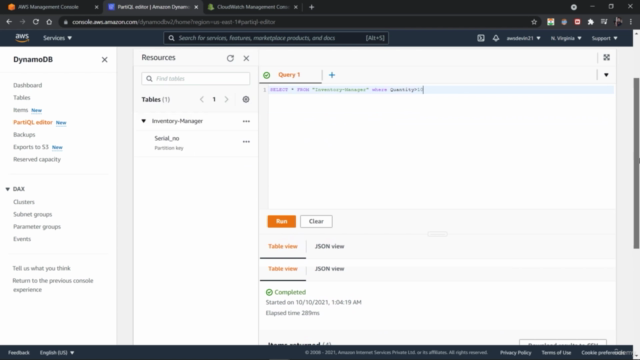Image resolution: width=640 pixels, height=360 pixels.
Task: Toggle fullscreen for the query editor
Action: coord(607,58)
